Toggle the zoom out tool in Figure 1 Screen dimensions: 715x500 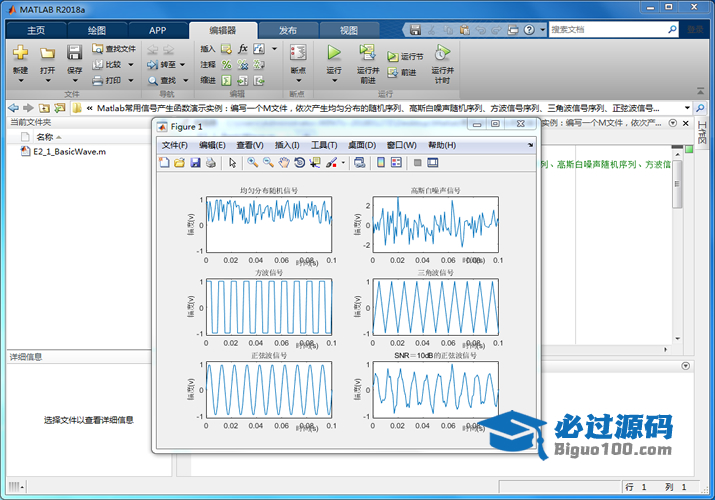pos(268,163)
